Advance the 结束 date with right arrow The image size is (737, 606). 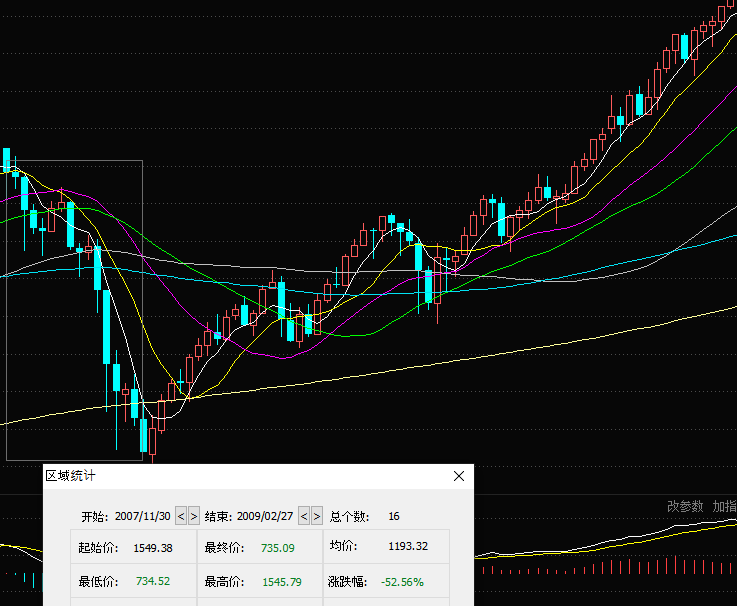click(x=317, y=516)
